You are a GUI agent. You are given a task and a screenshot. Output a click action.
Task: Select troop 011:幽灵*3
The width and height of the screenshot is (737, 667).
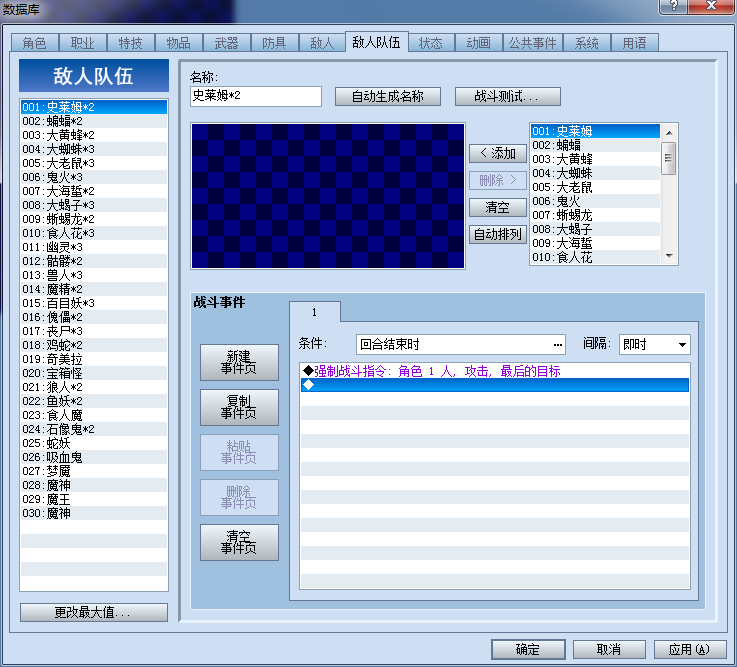(94, 247)
